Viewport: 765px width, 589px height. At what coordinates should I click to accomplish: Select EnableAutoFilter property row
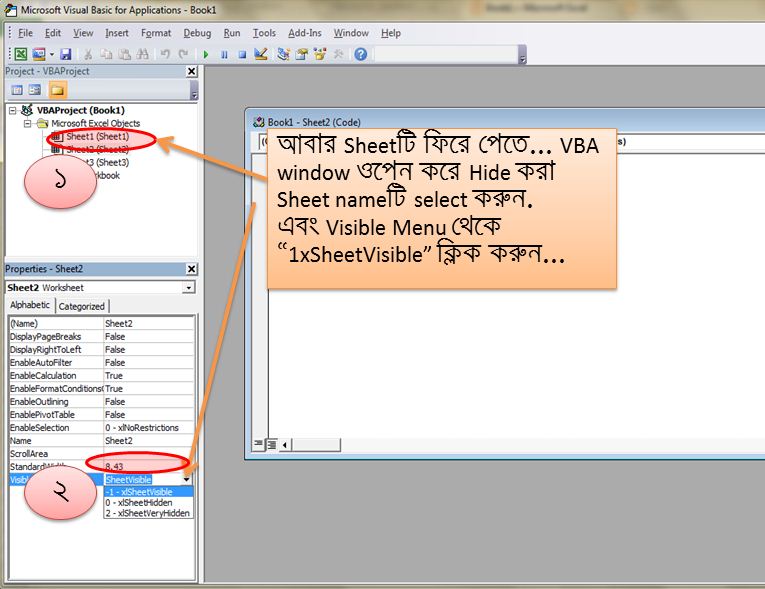[101, 363]
